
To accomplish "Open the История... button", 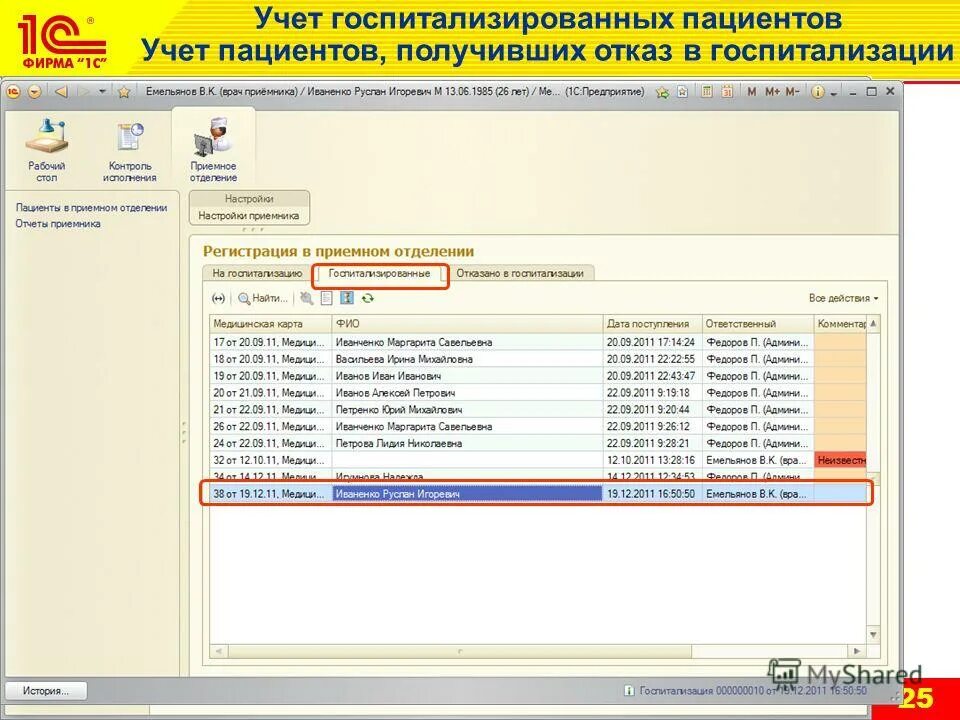I will click(x=46, y=691).
